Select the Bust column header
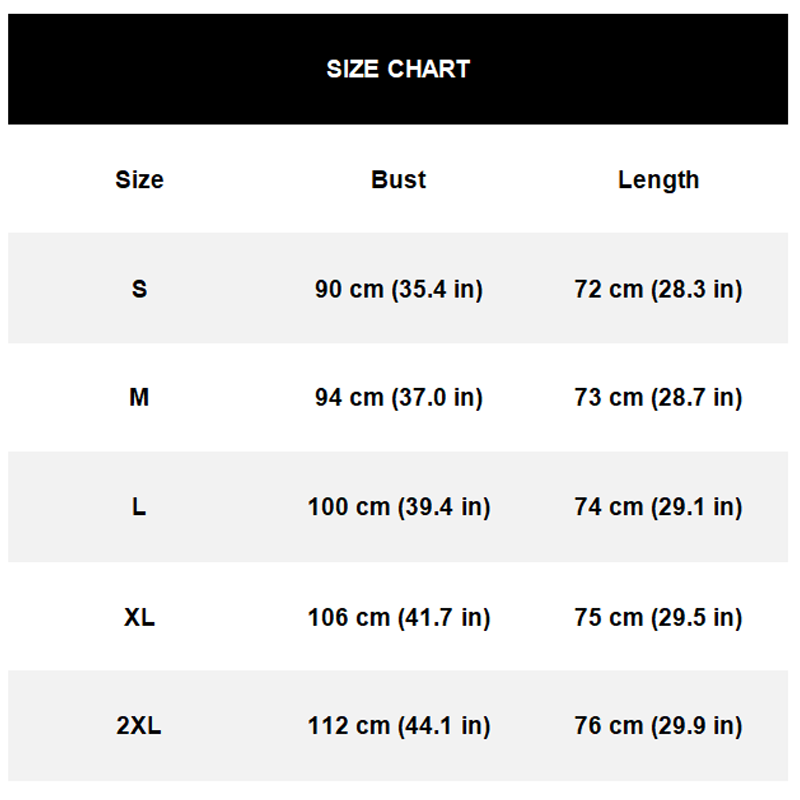This screenshot has width=800, height=800. coord(398,180)
